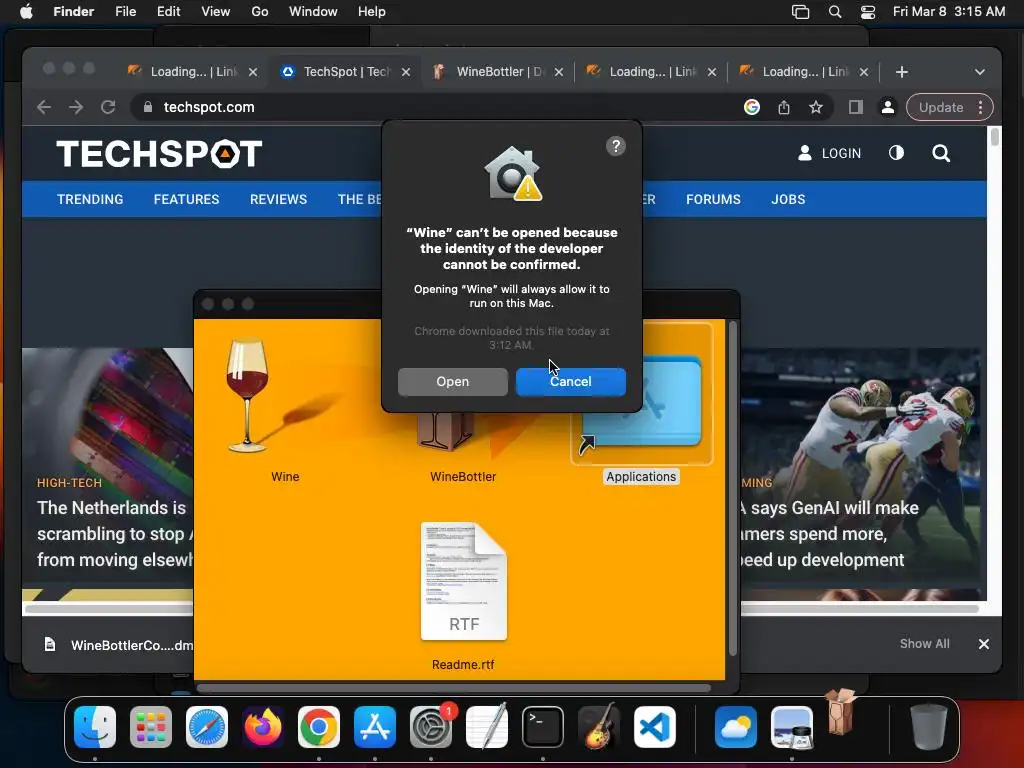Open Trash in the Dock
This screenshot has width=1024, height=768.
929,726
